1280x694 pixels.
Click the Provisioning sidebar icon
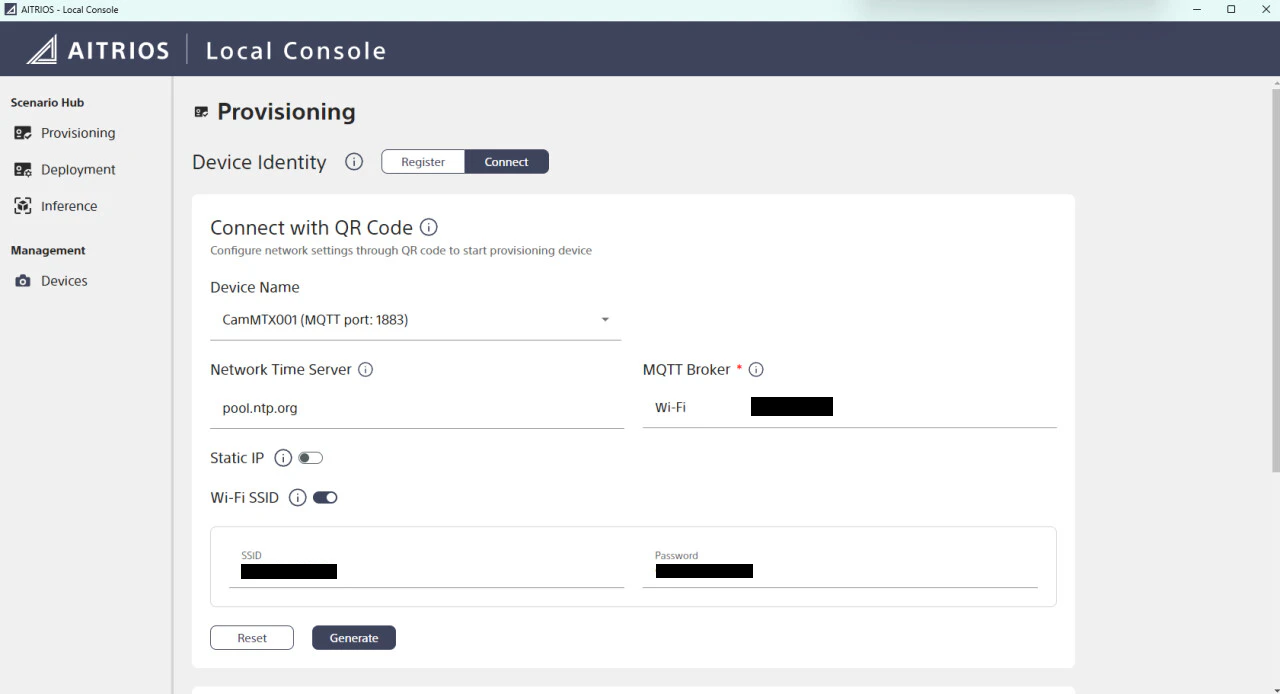23,133
